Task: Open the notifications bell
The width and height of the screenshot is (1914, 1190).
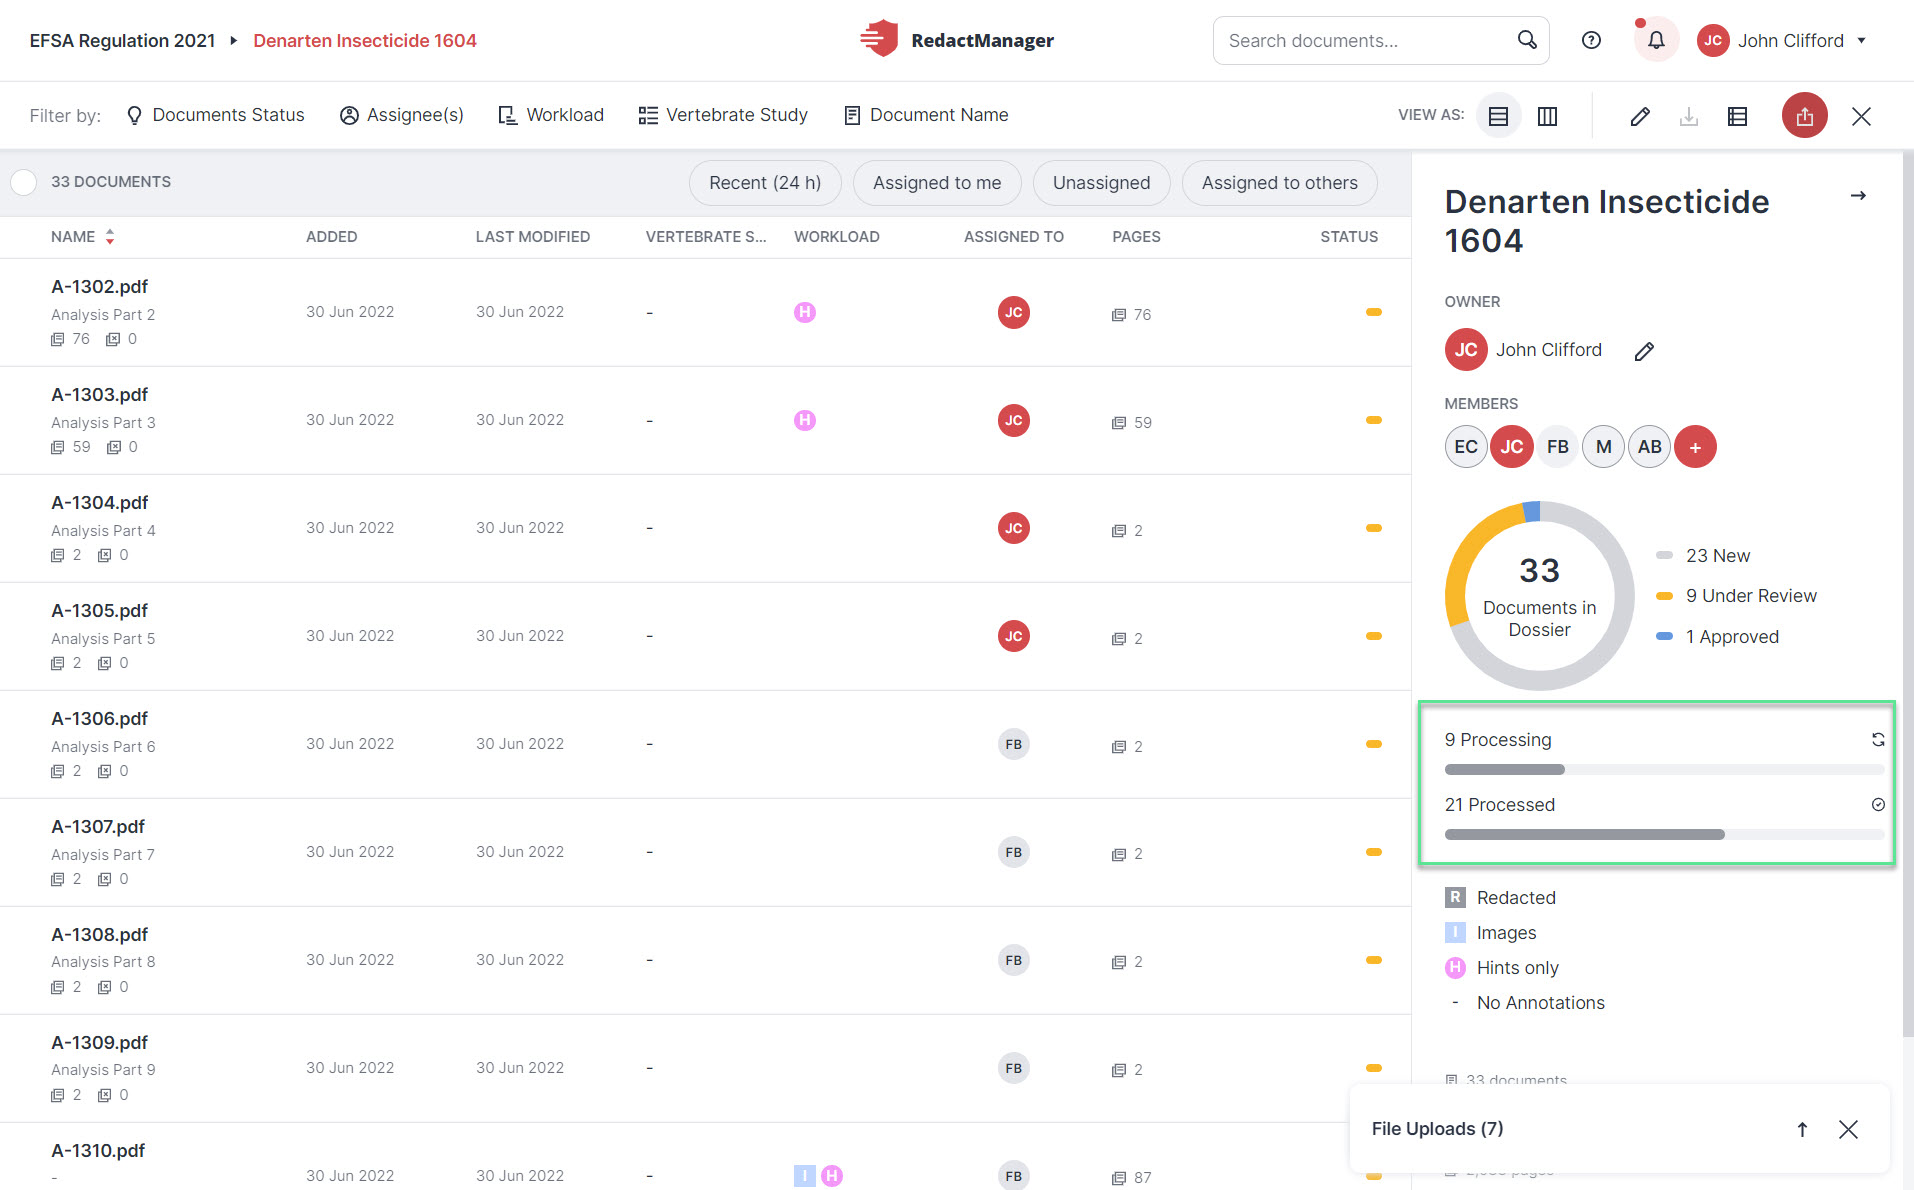Action: [1656, 40]
